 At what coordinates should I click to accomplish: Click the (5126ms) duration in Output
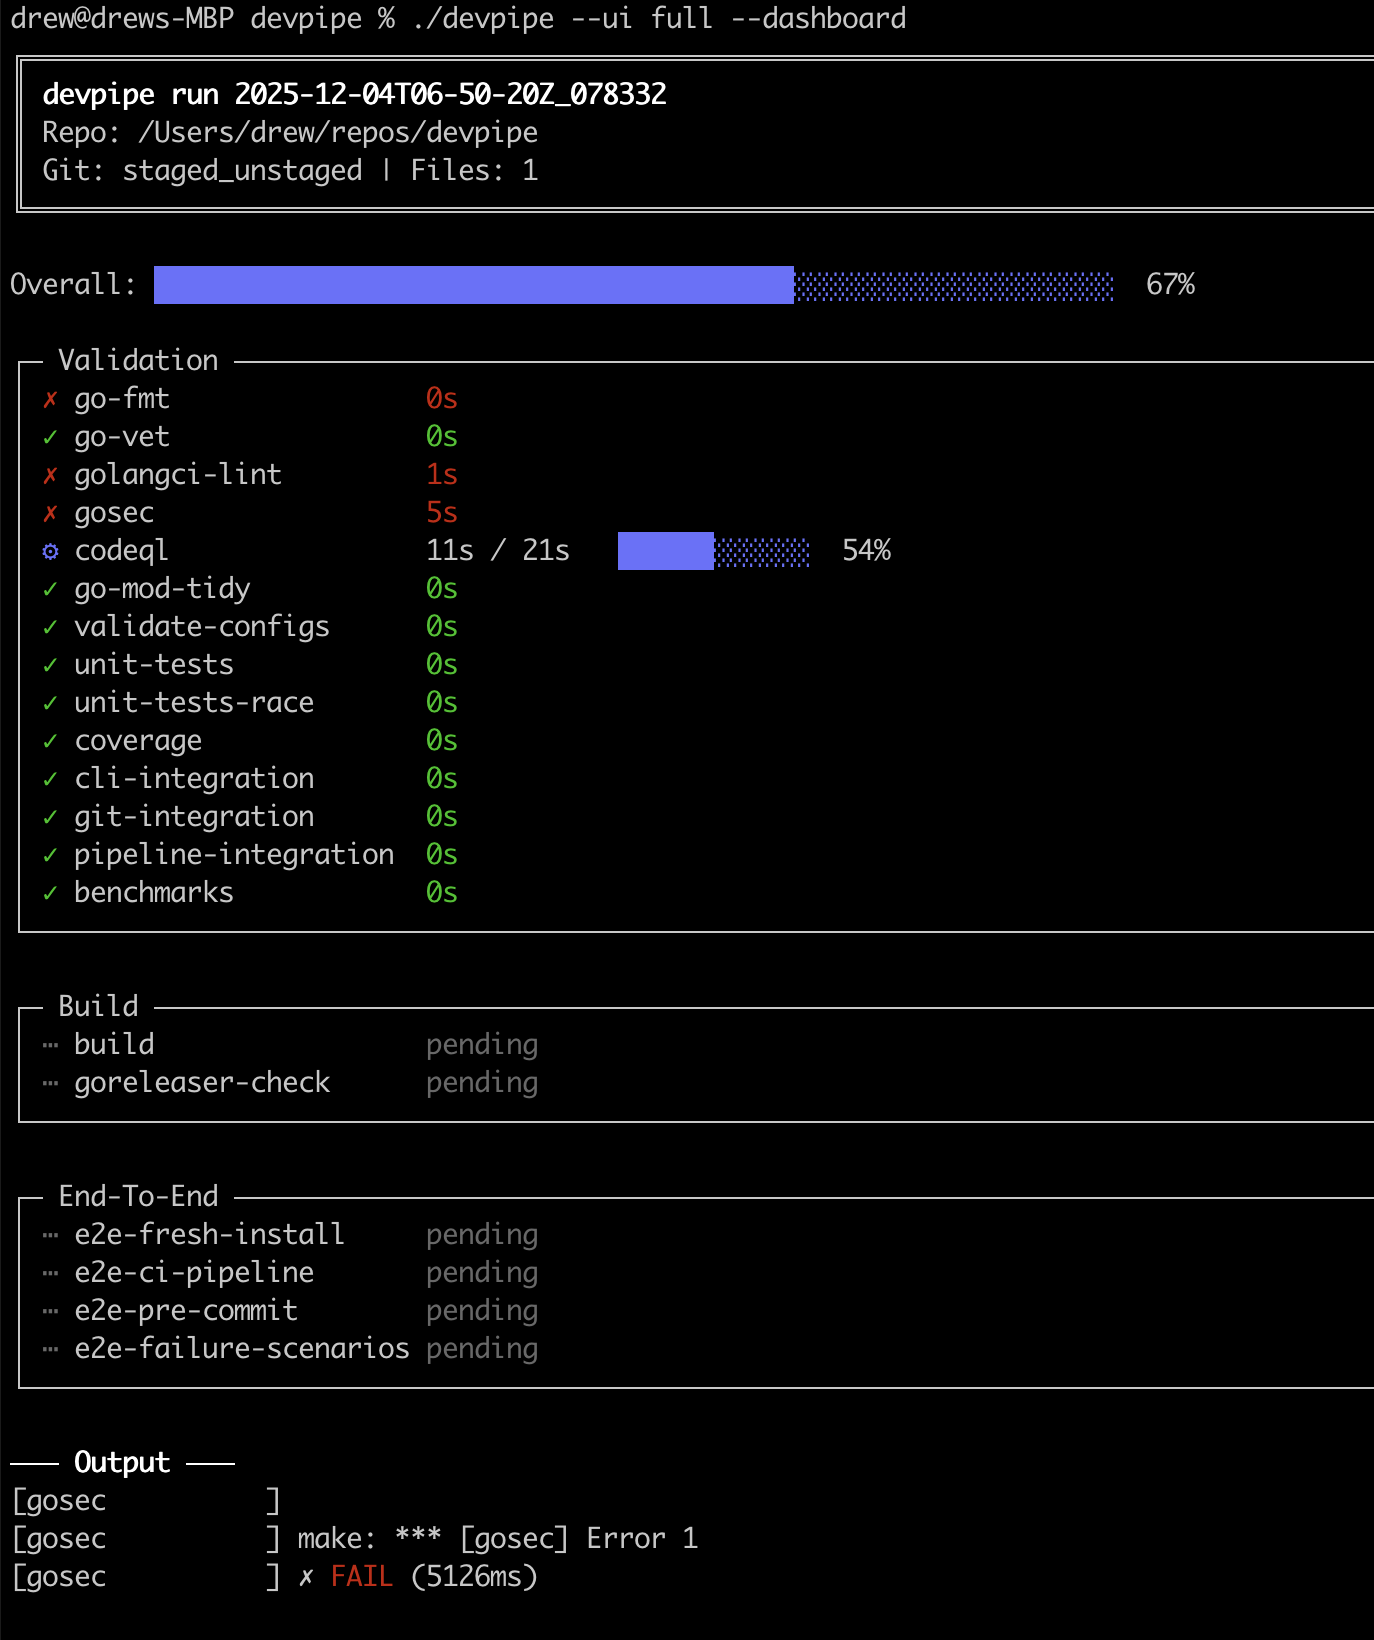click(x=474, y=1577)
